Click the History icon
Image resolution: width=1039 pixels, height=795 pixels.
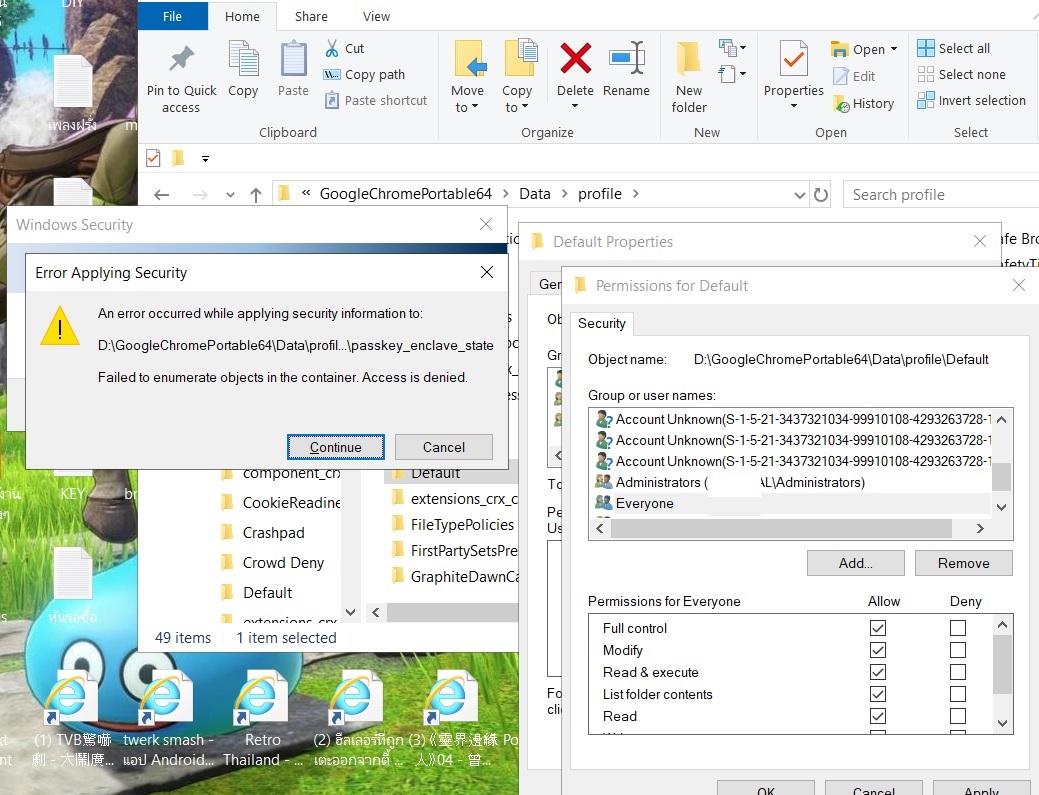tap(840, 104)
